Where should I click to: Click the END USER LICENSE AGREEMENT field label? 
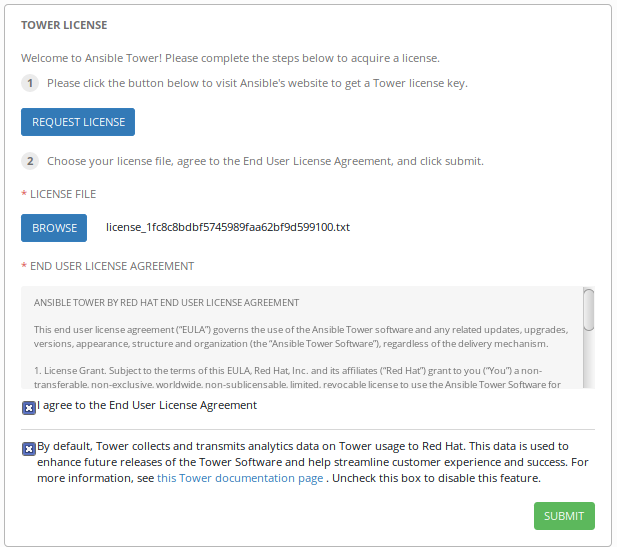coord(111,266)
